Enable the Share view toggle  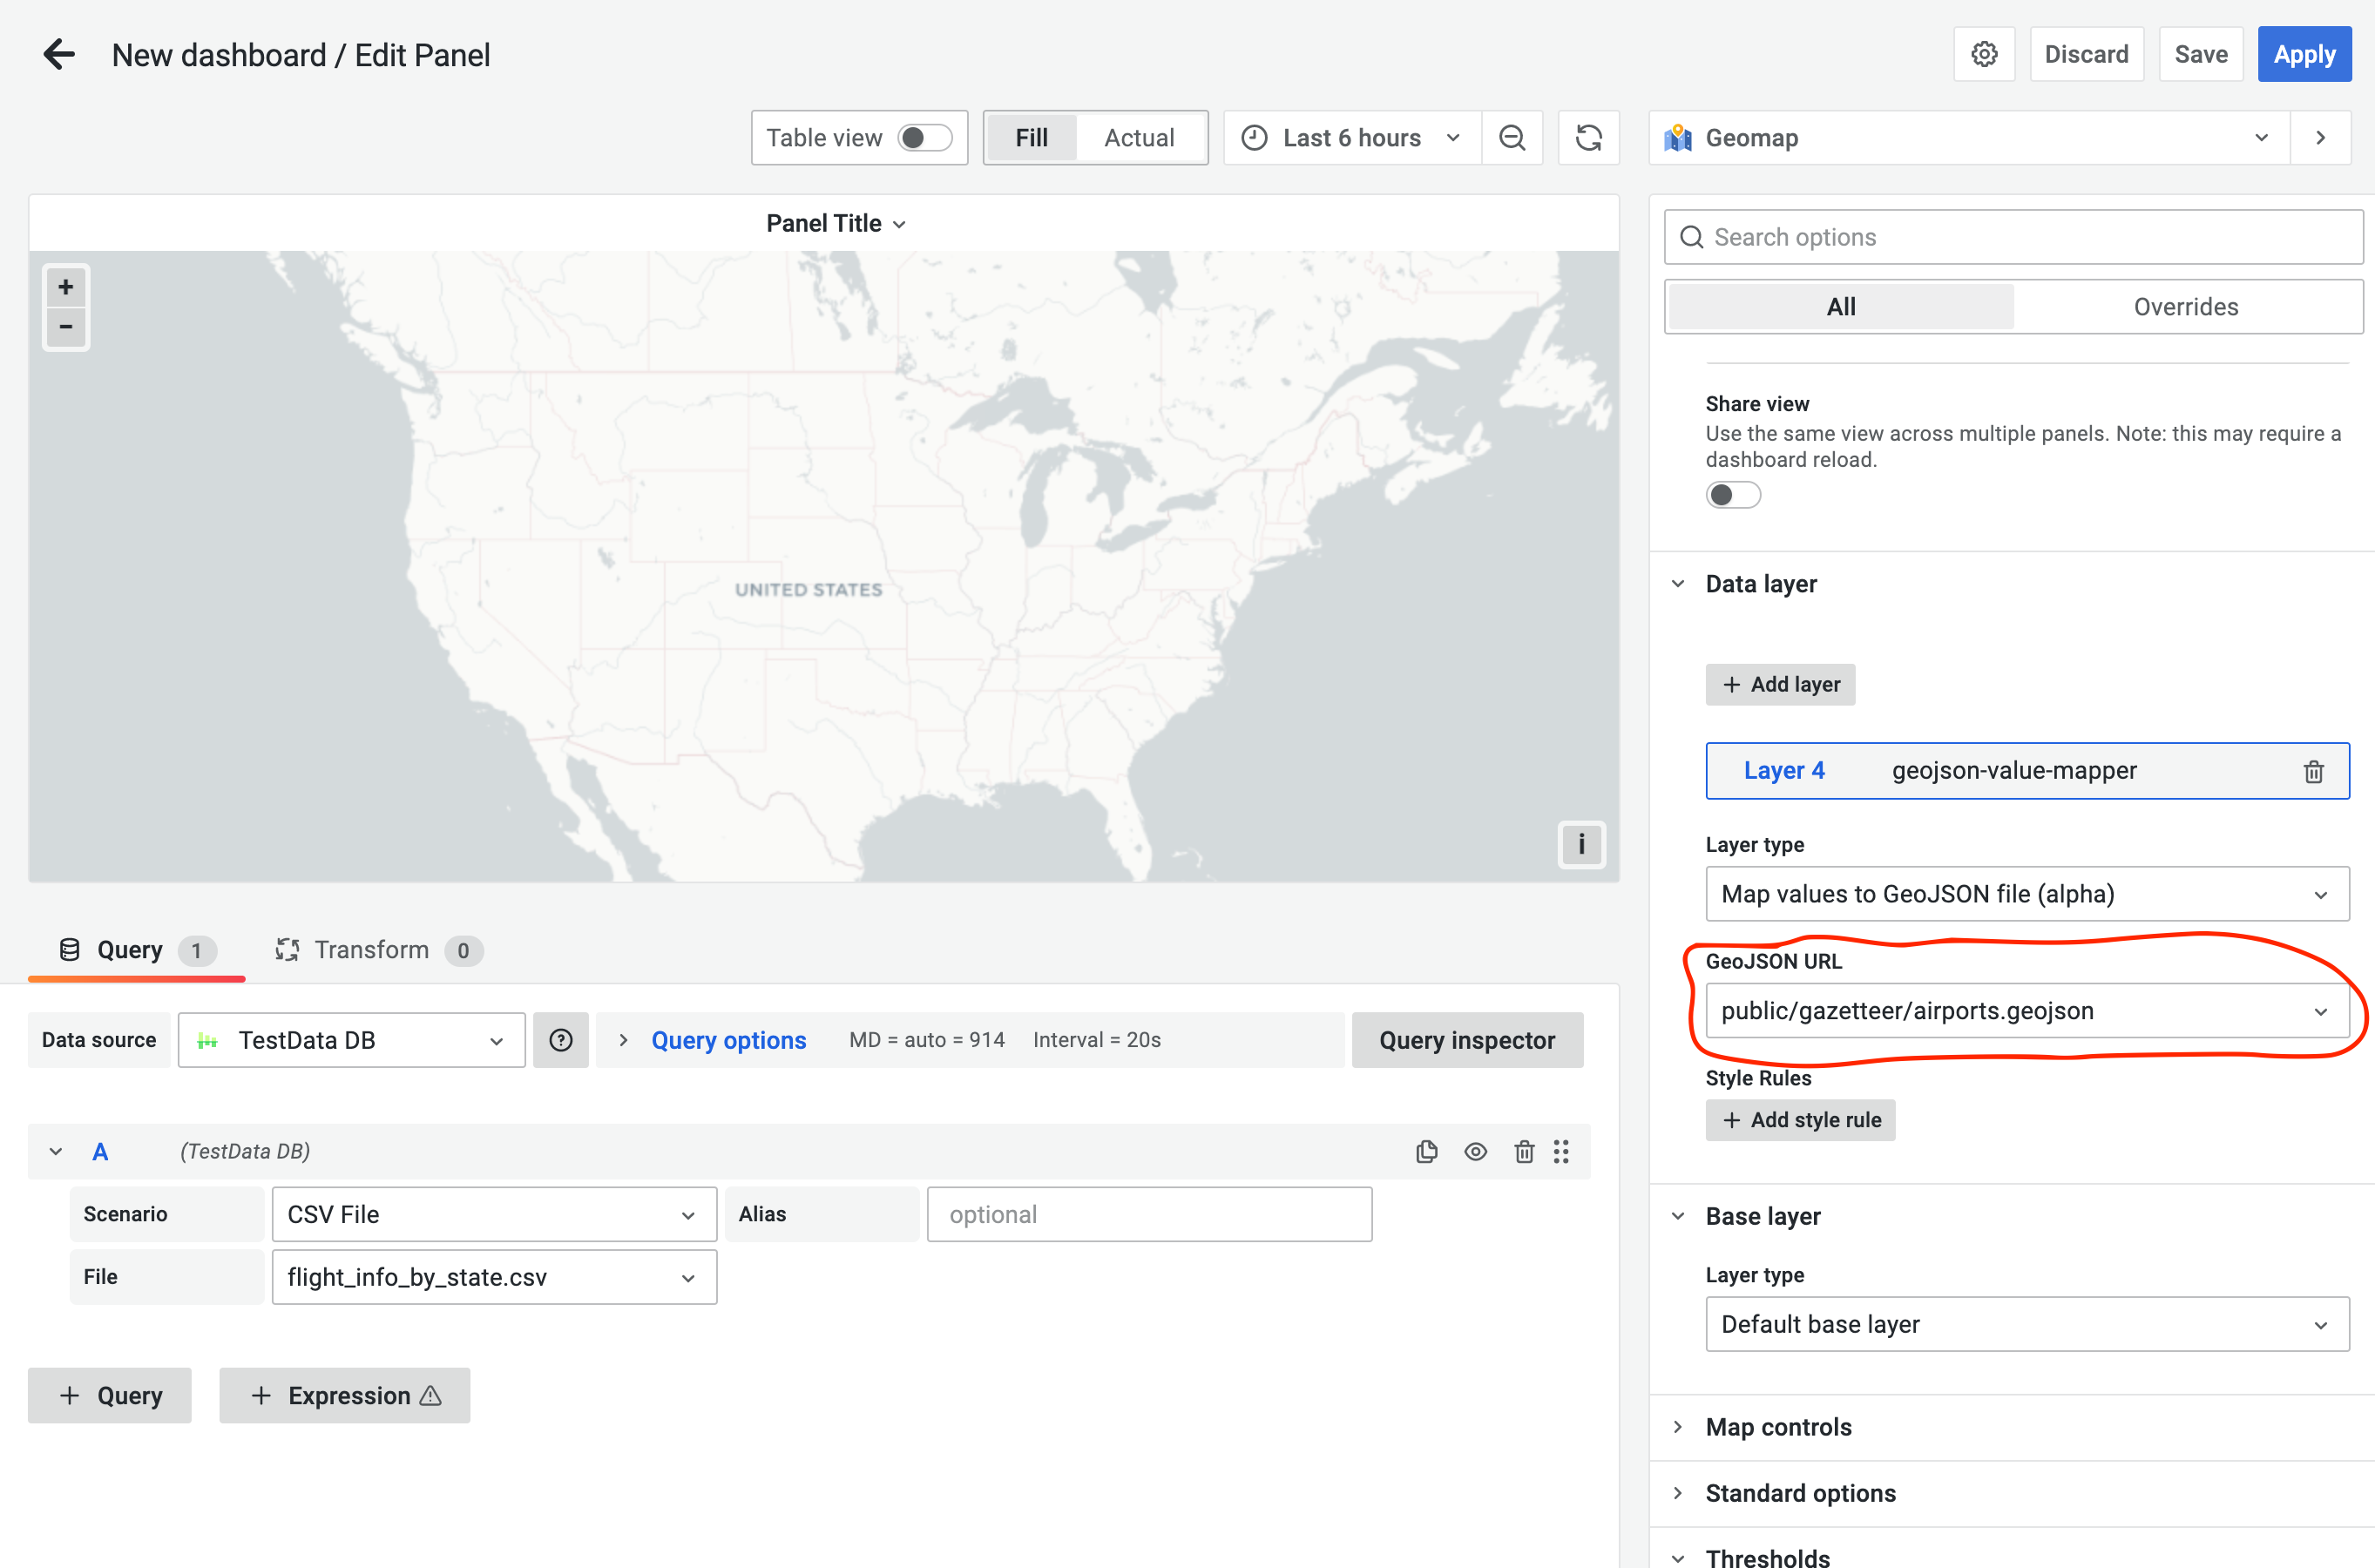tap(1733, 494)
